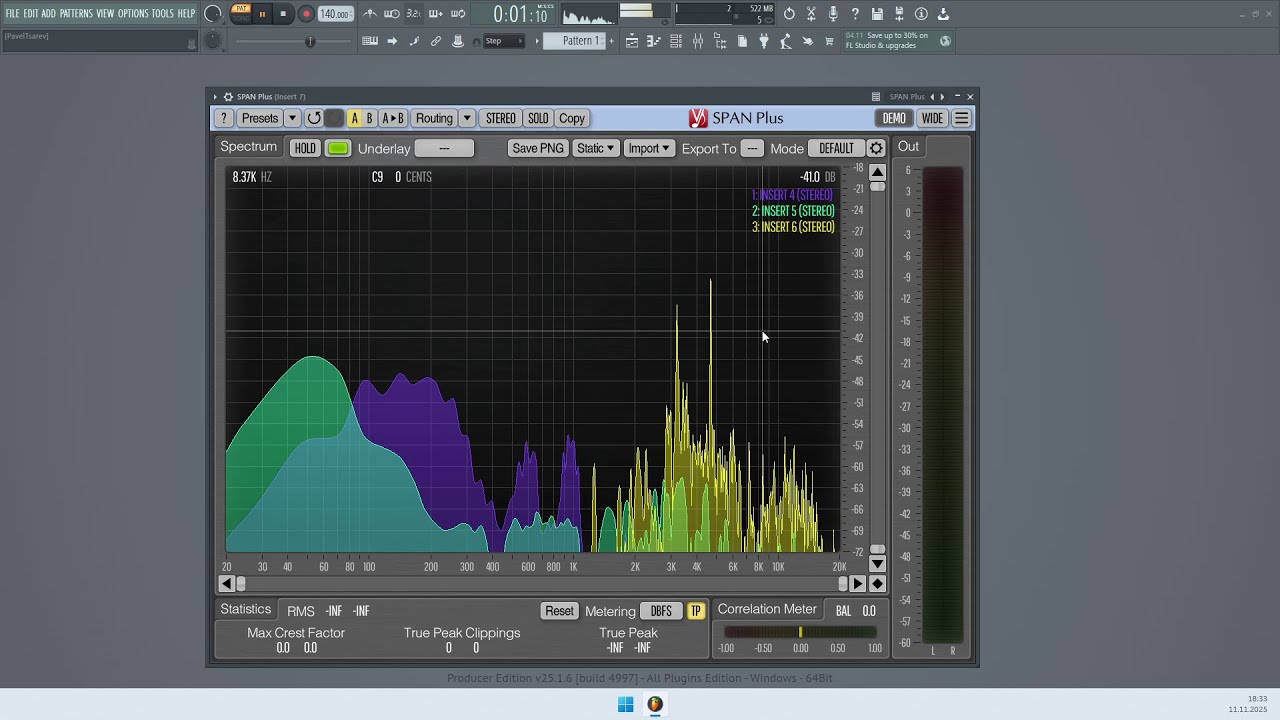Click the FL Studio help question mark
Viewport: 1280px width, 720px height.
855,14
